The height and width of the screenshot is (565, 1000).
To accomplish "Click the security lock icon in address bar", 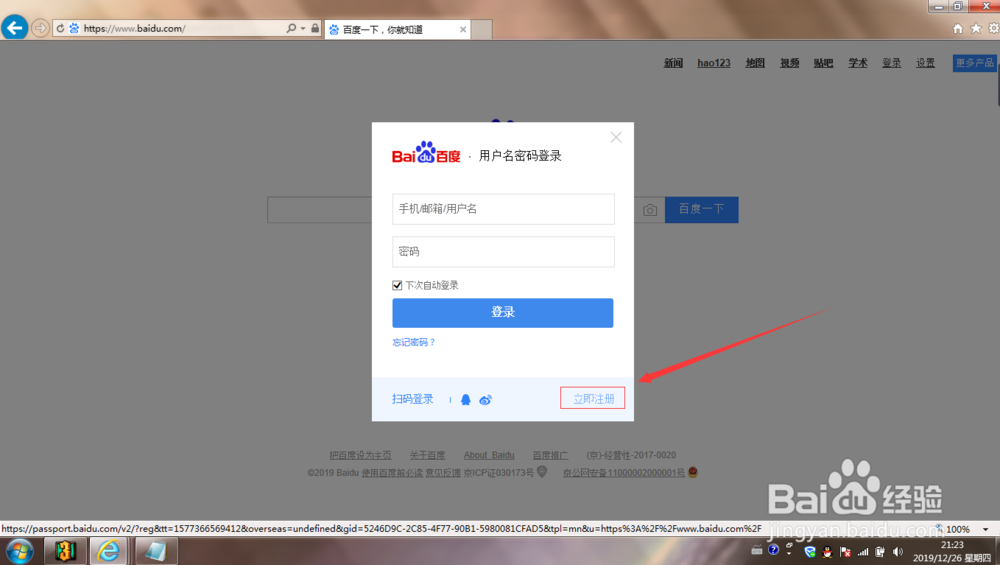I will (x=315, y=29).
